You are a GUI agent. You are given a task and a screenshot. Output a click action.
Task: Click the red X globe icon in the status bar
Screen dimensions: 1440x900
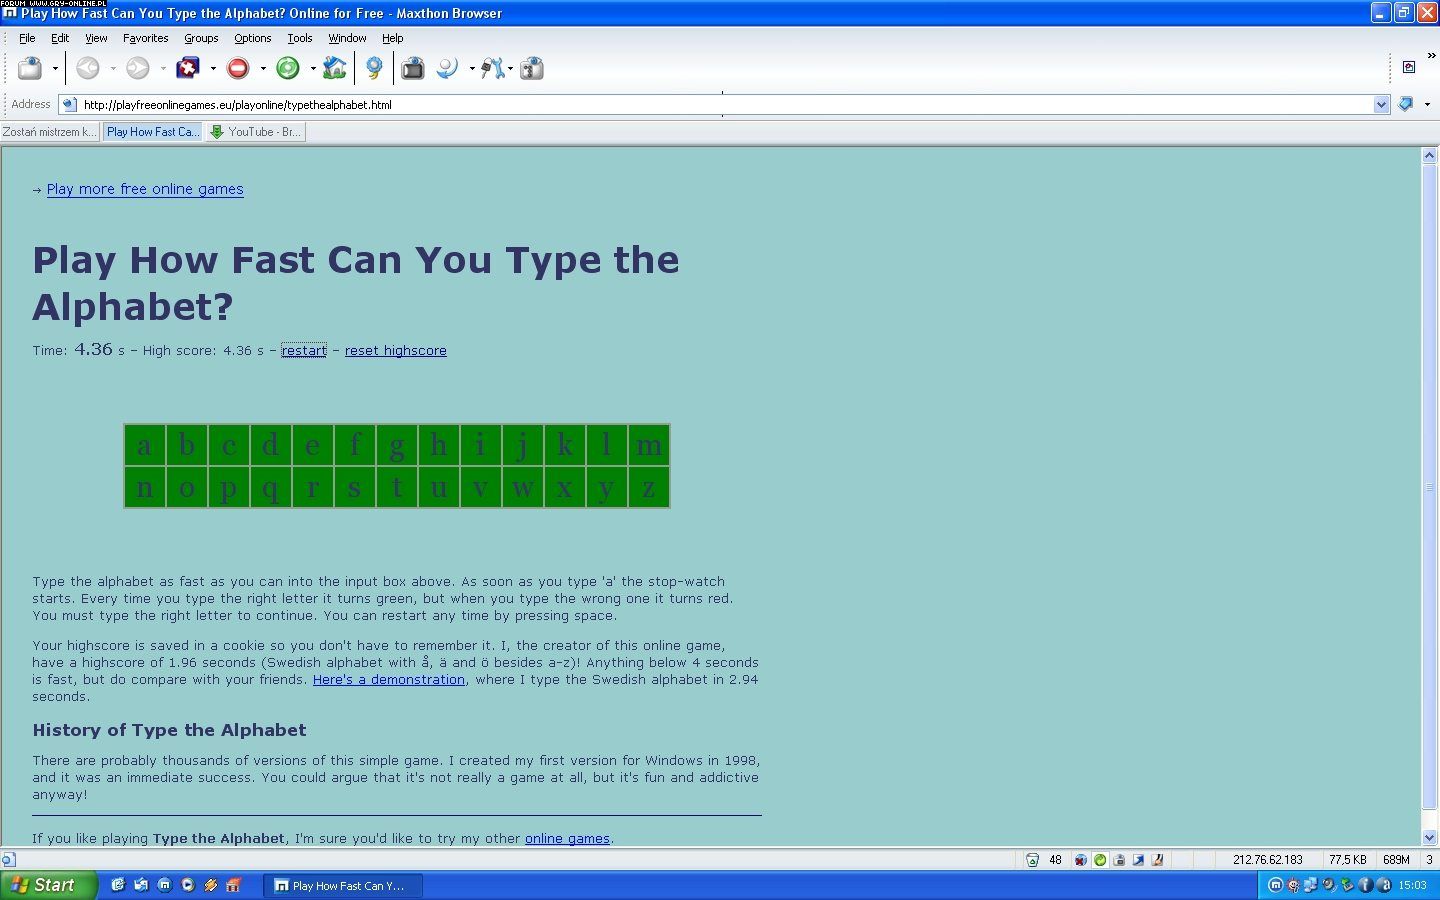click(x=1081, y=860)
